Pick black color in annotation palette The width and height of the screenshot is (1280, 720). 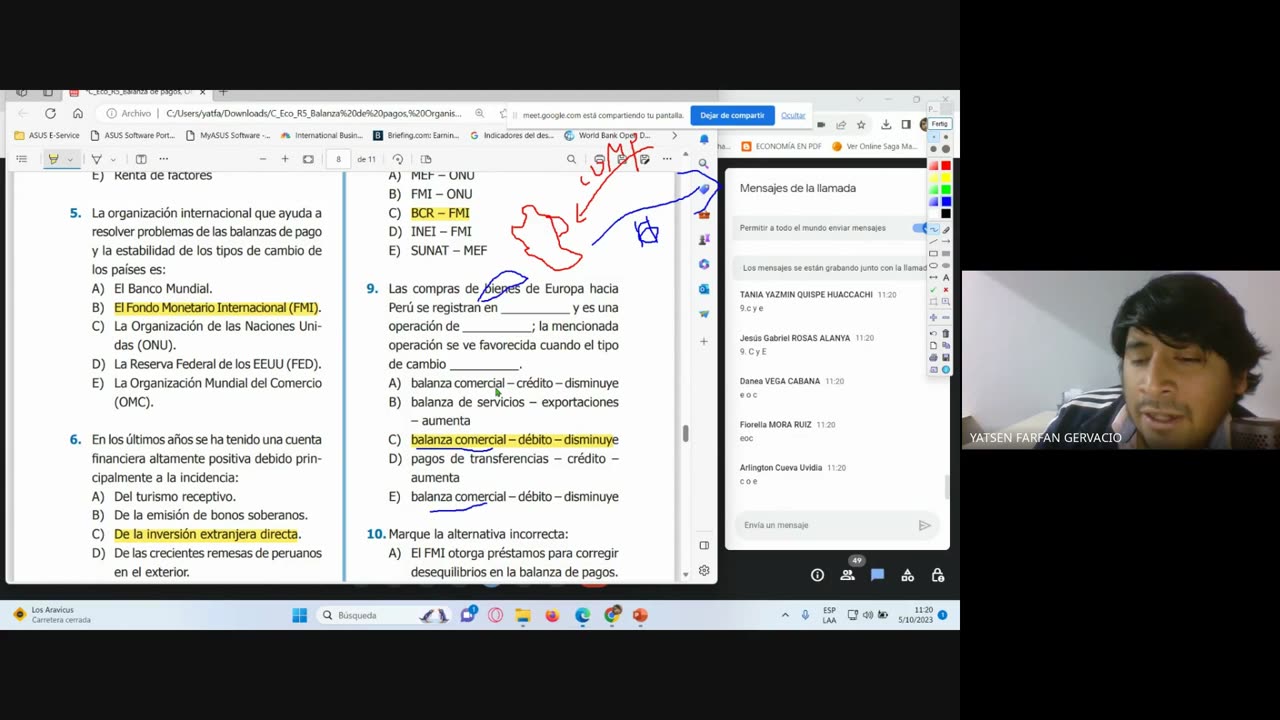point(946,214)
